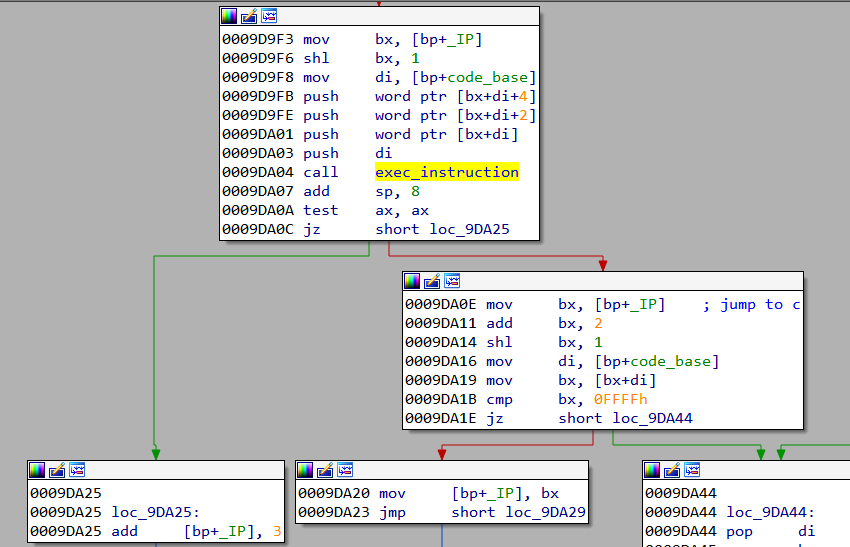The width and height of the screenshot is (850, 547).
Task: Click the pencil edit icon of block loc_9DA44
Action: [672, 470]
